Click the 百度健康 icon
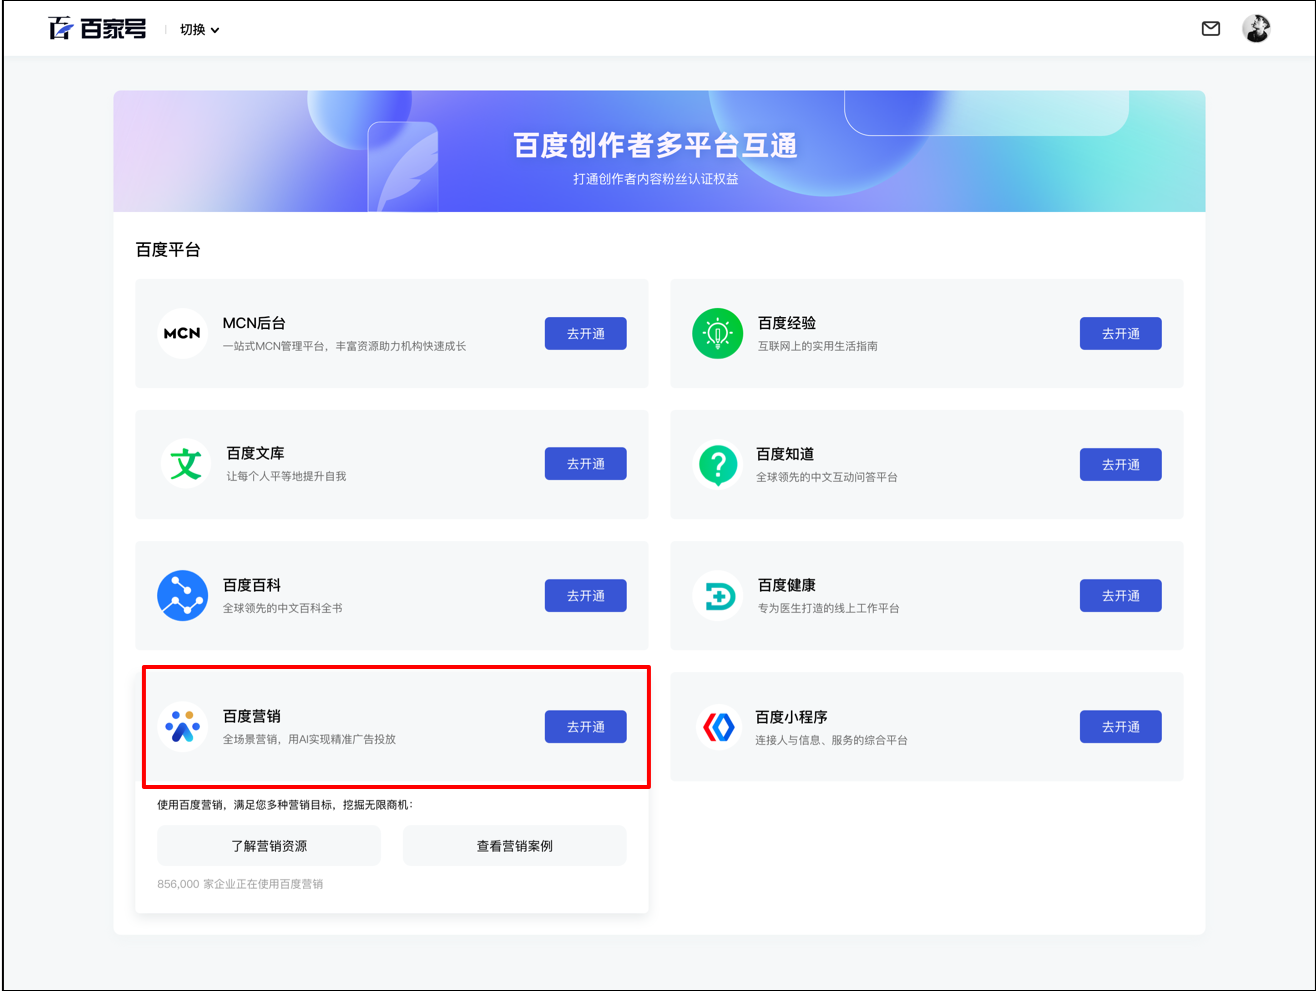Screen dimensions: 1316x991 click(x=717, y=596)
